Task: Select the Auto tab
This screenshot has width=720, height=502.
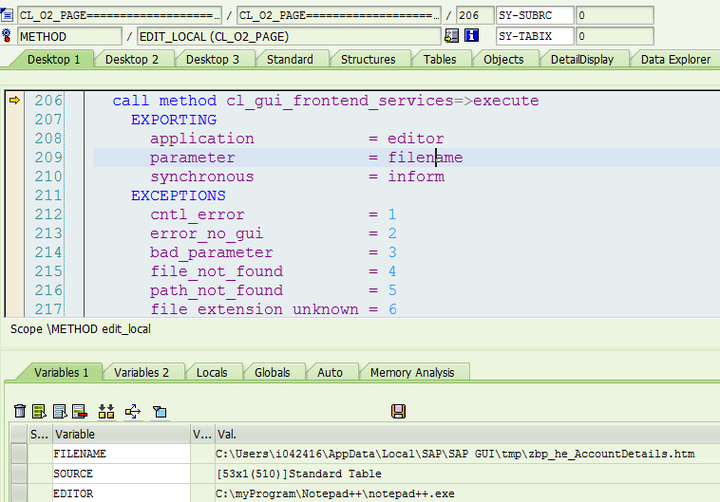Action: [x=330, y=372]
